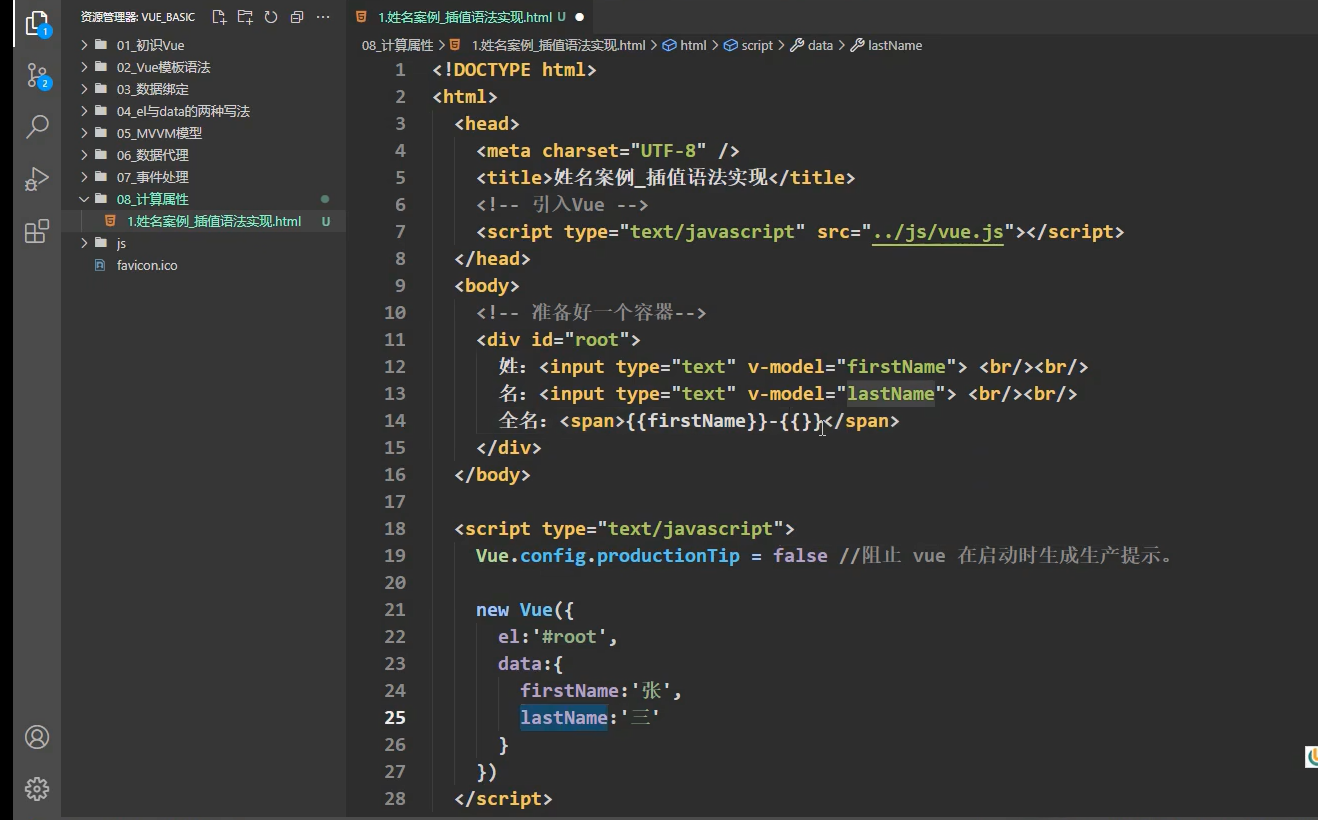The image size is (1318, 820).
Task: Click line number 1 in the gutter
Action: coord(400,70)
